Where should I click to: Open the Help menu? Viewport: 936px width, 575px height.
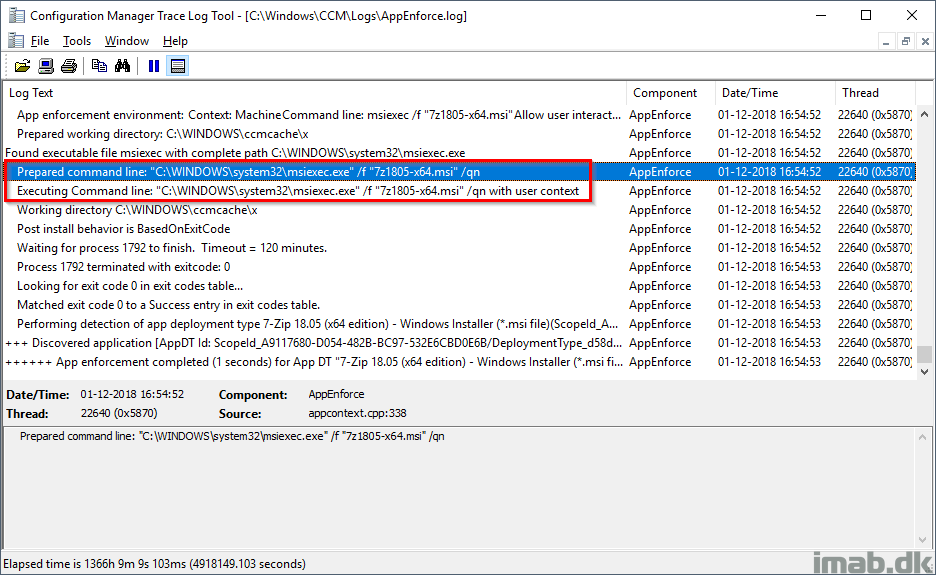(x=175, y=41)
